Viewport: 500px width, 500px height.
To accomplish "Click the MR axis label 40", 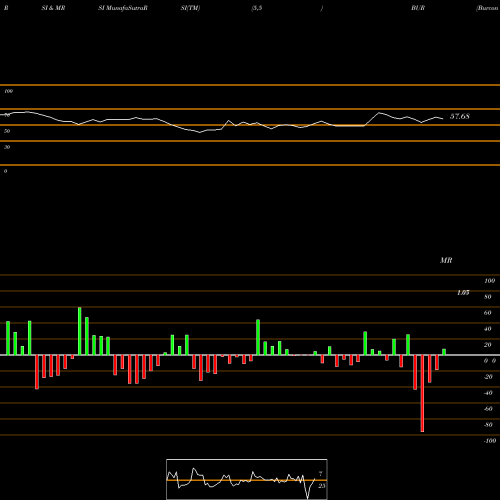I will [x=488, y=329].
